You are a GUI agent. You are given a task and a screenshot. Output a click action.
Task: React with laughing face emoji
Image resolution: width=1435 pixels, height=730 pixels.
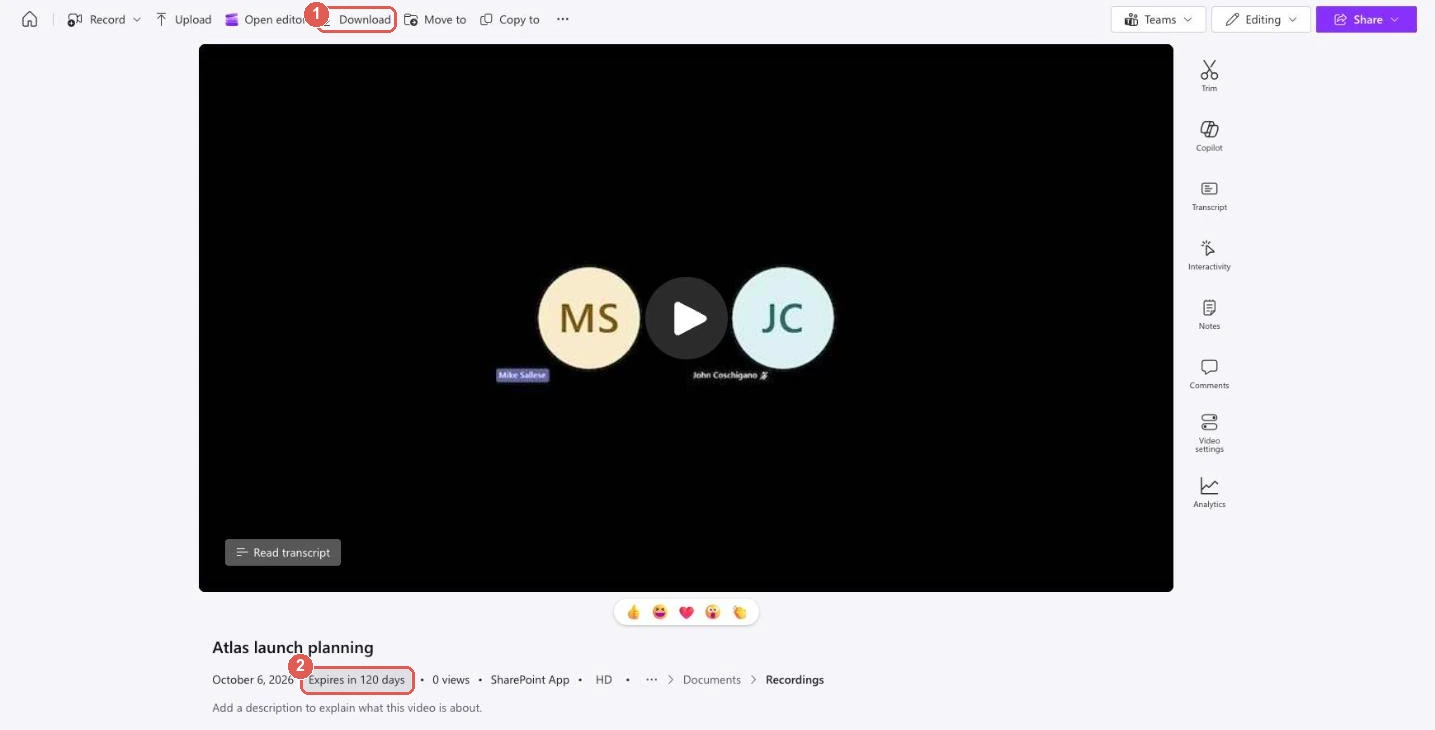(659, 612)
